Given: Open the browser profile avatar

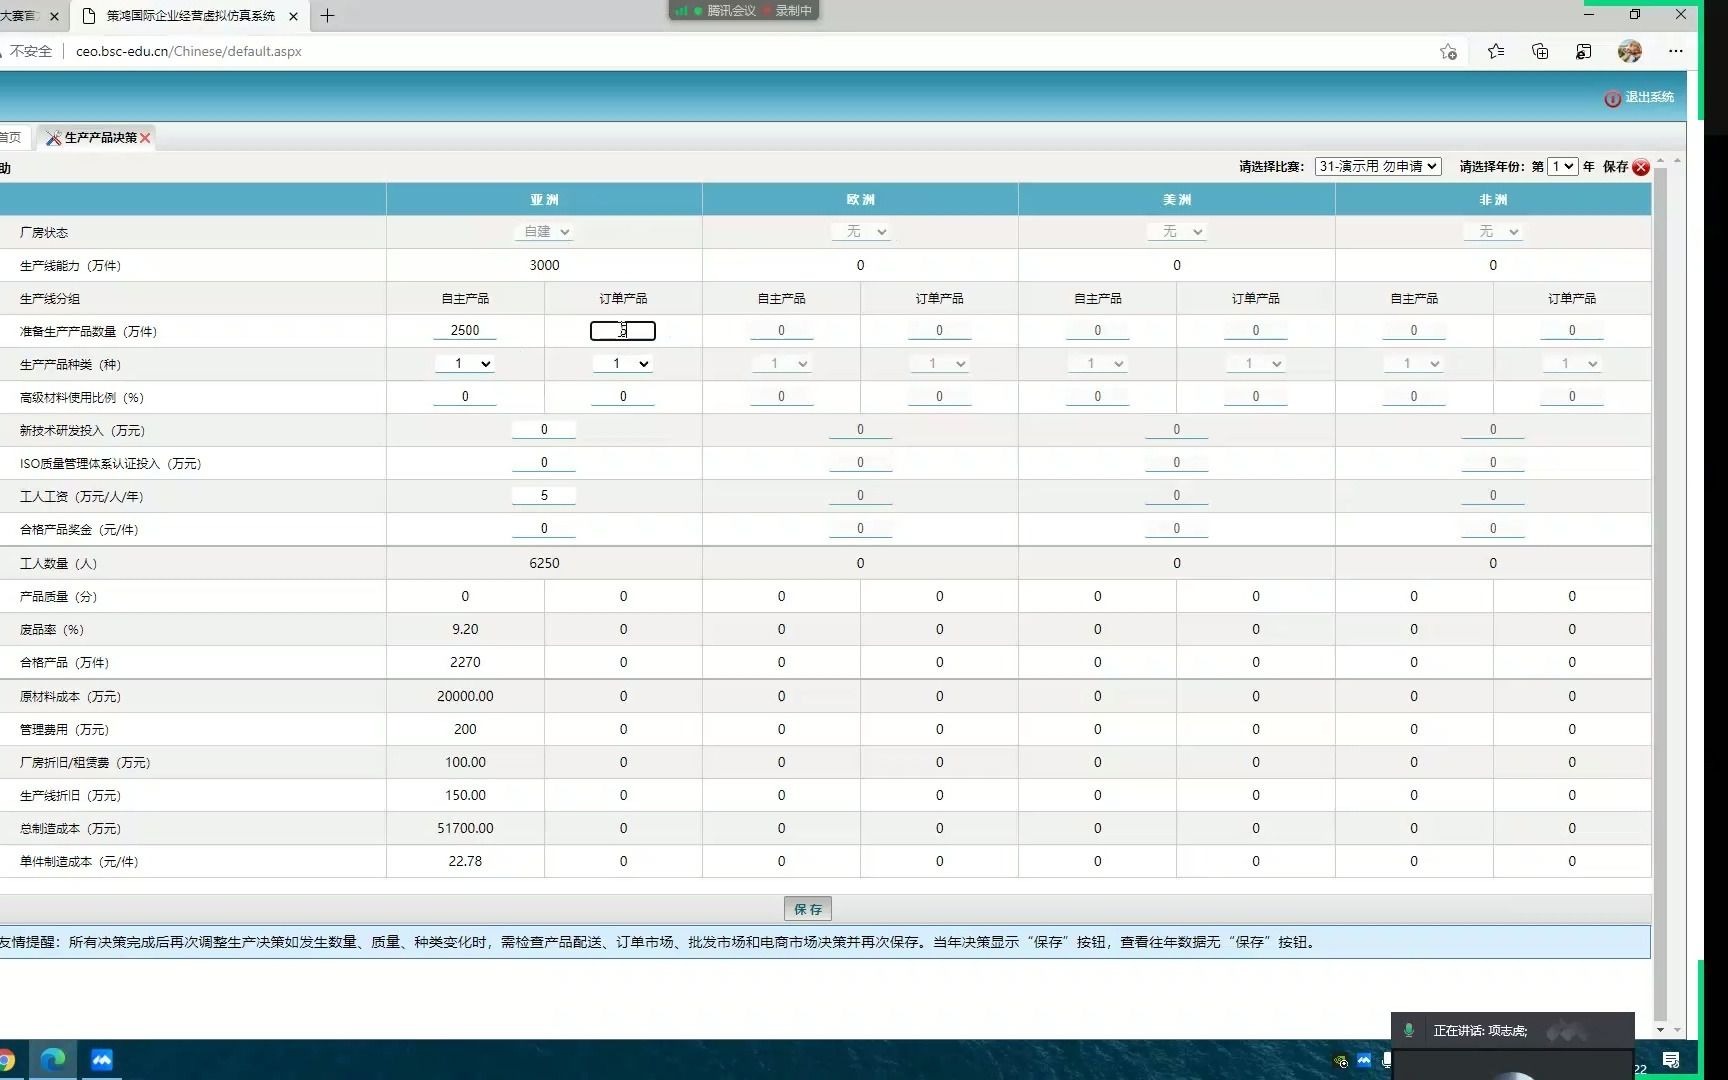Looking at the screenshot, I should pos(1630,51).
